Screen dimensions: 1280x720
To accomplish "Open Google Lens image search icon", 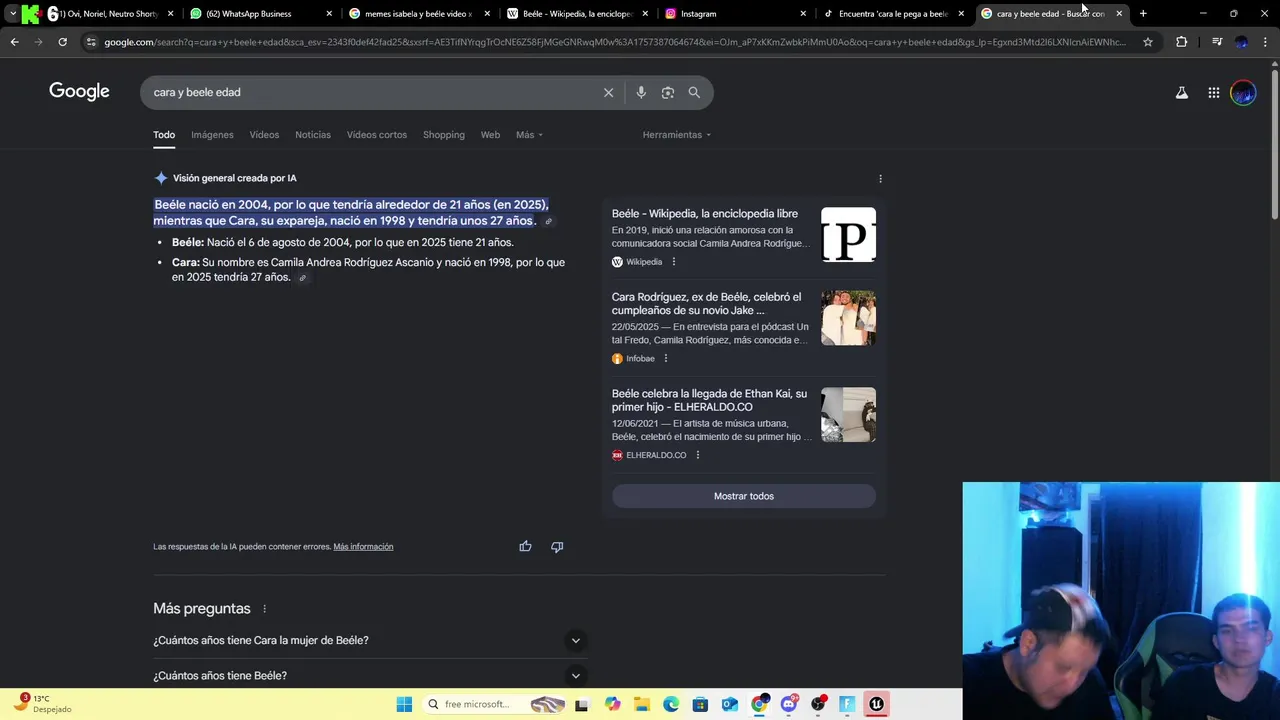I will point(668,92).
